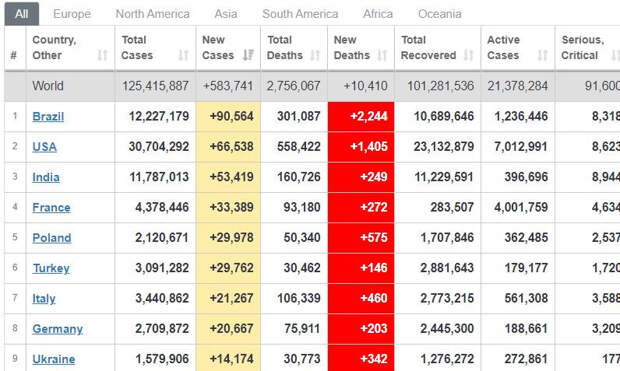Click Active Cases sort arrows icon
Viewport: 620px width, 371px height.
pos(542,55)
